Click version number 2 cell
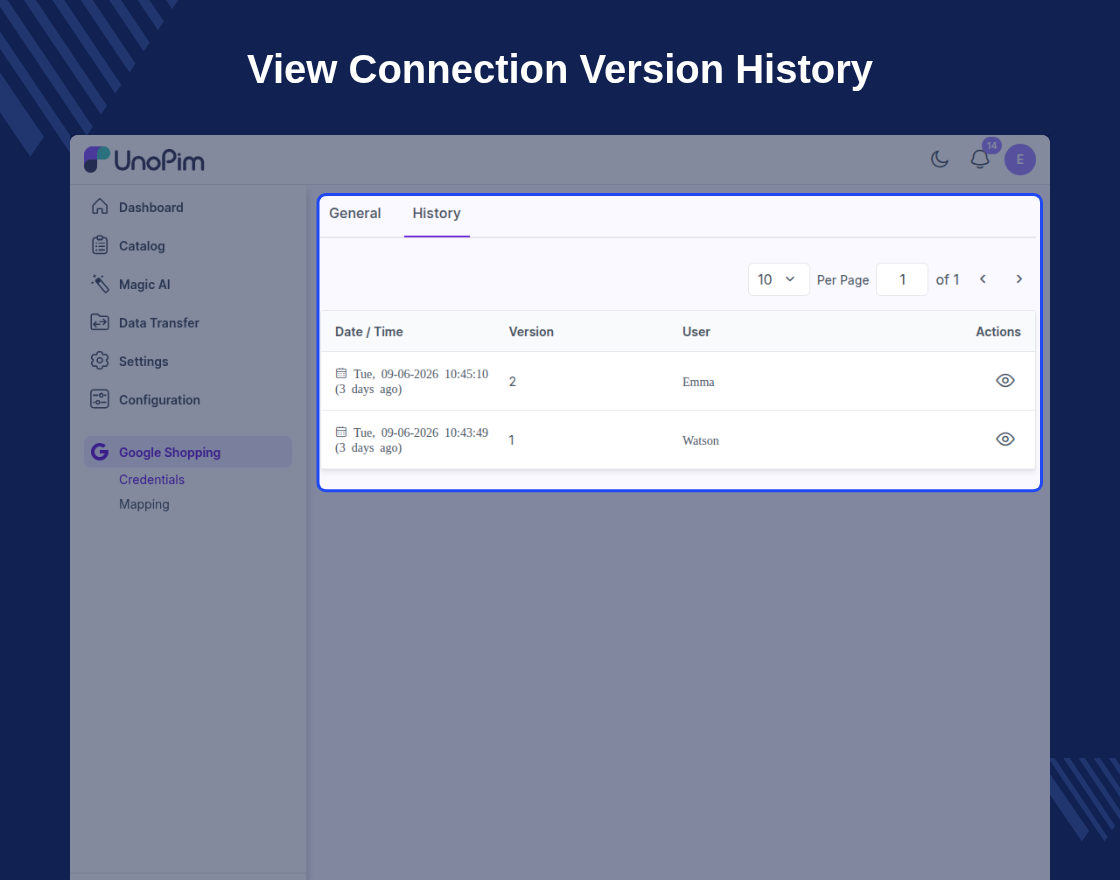Viewport: 1120px width, 880px height. tap(512, 381)
